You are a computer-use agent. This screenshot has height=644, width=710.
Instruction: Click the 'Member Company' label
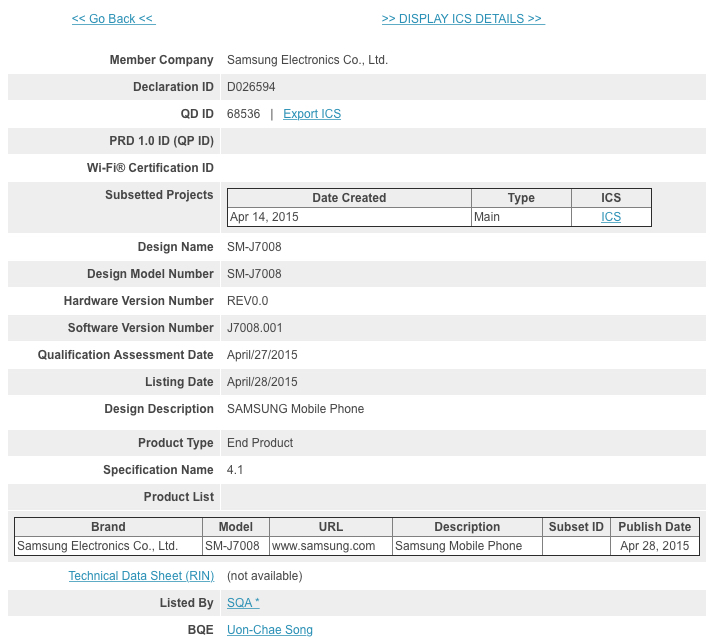coord(162,60)
